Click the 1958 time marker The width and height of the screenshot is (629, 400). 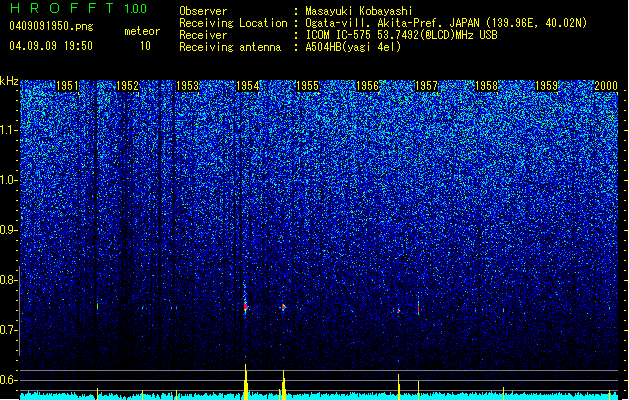coord(486,86)
